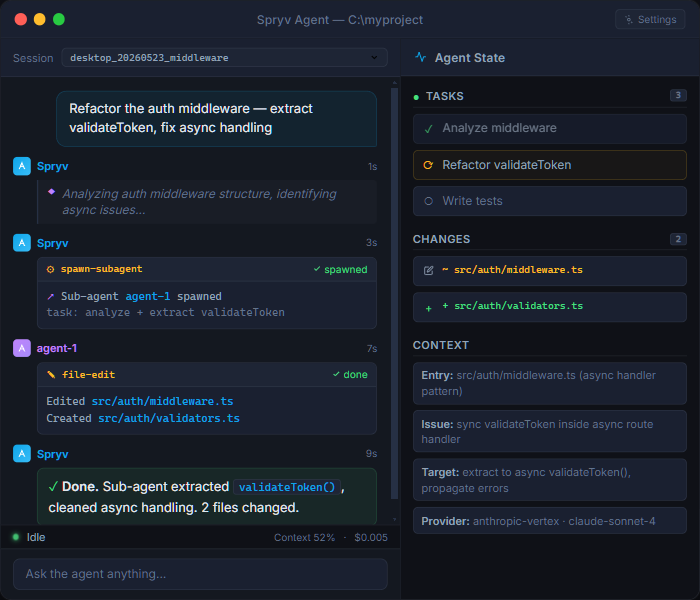Click the Issue context card

(549, 431)
